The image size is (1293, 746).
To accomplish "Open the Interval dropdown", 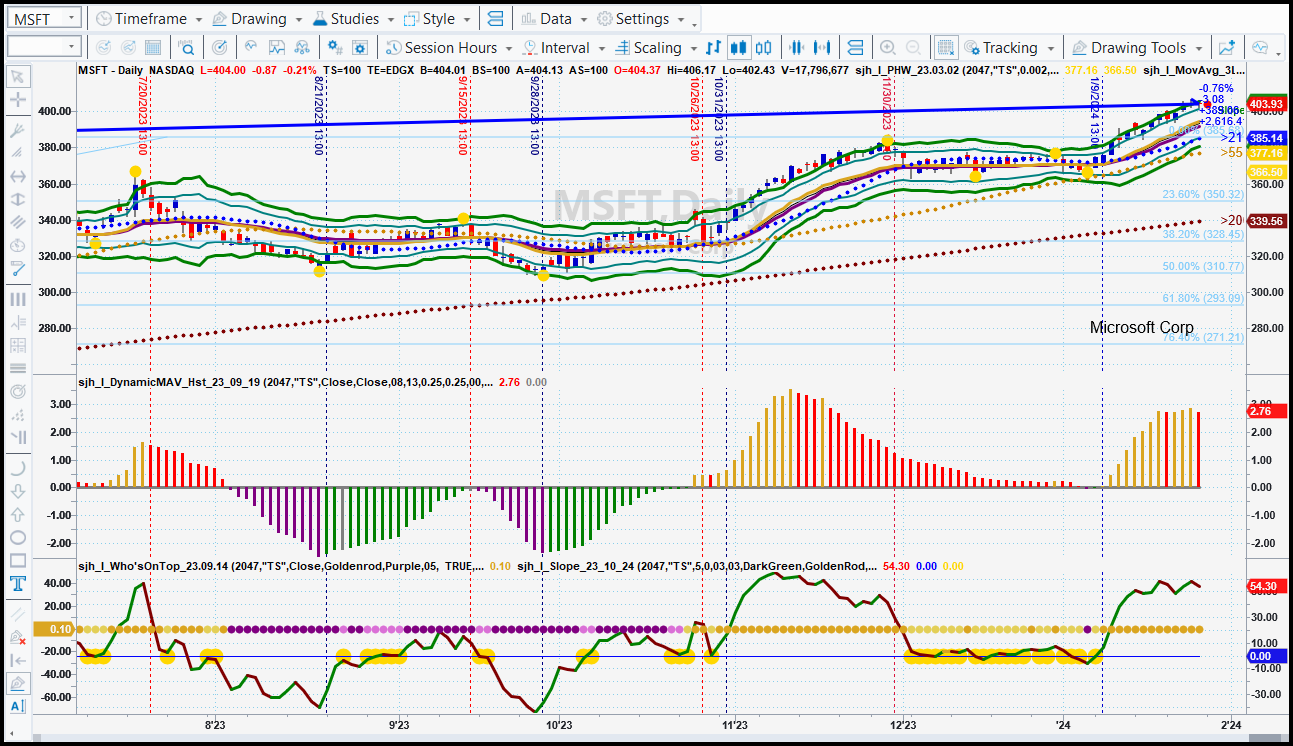I will click(564, 47).
